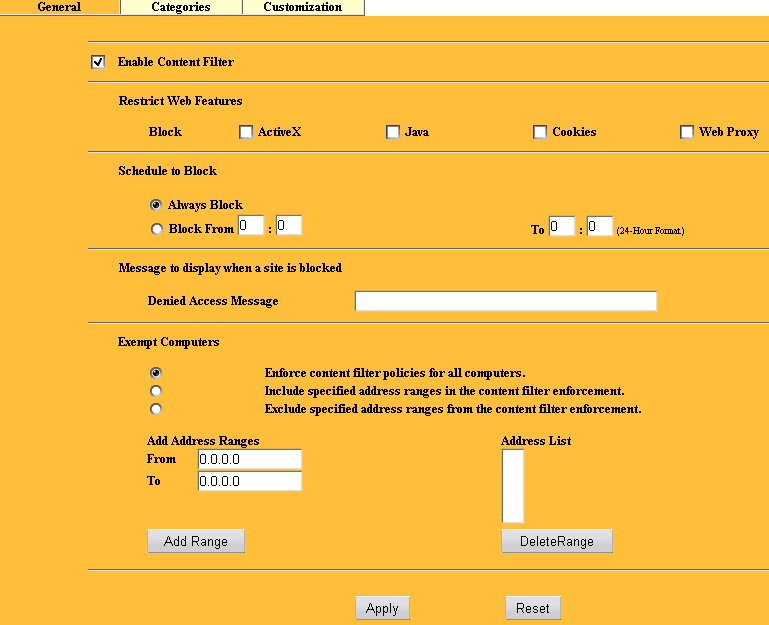Select include specified address ranges option

tap(156, 391)
